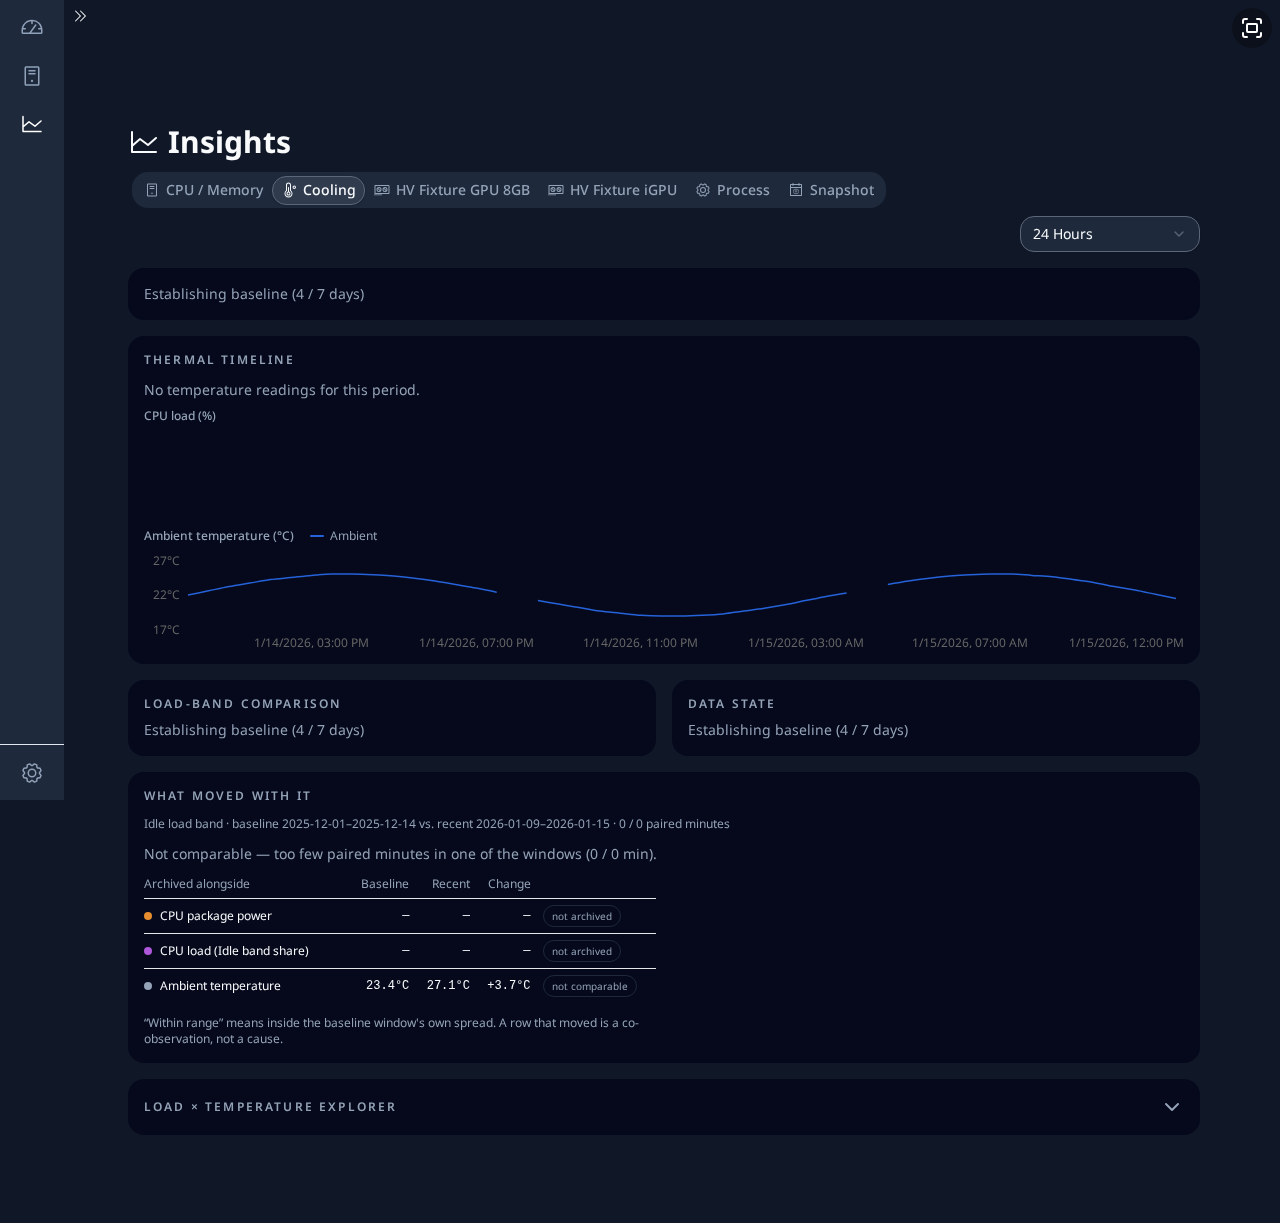Screen dimensions: 1280x1223
Task: Click the screenshot capture icon top right
Action: (x=1252, y=28)
